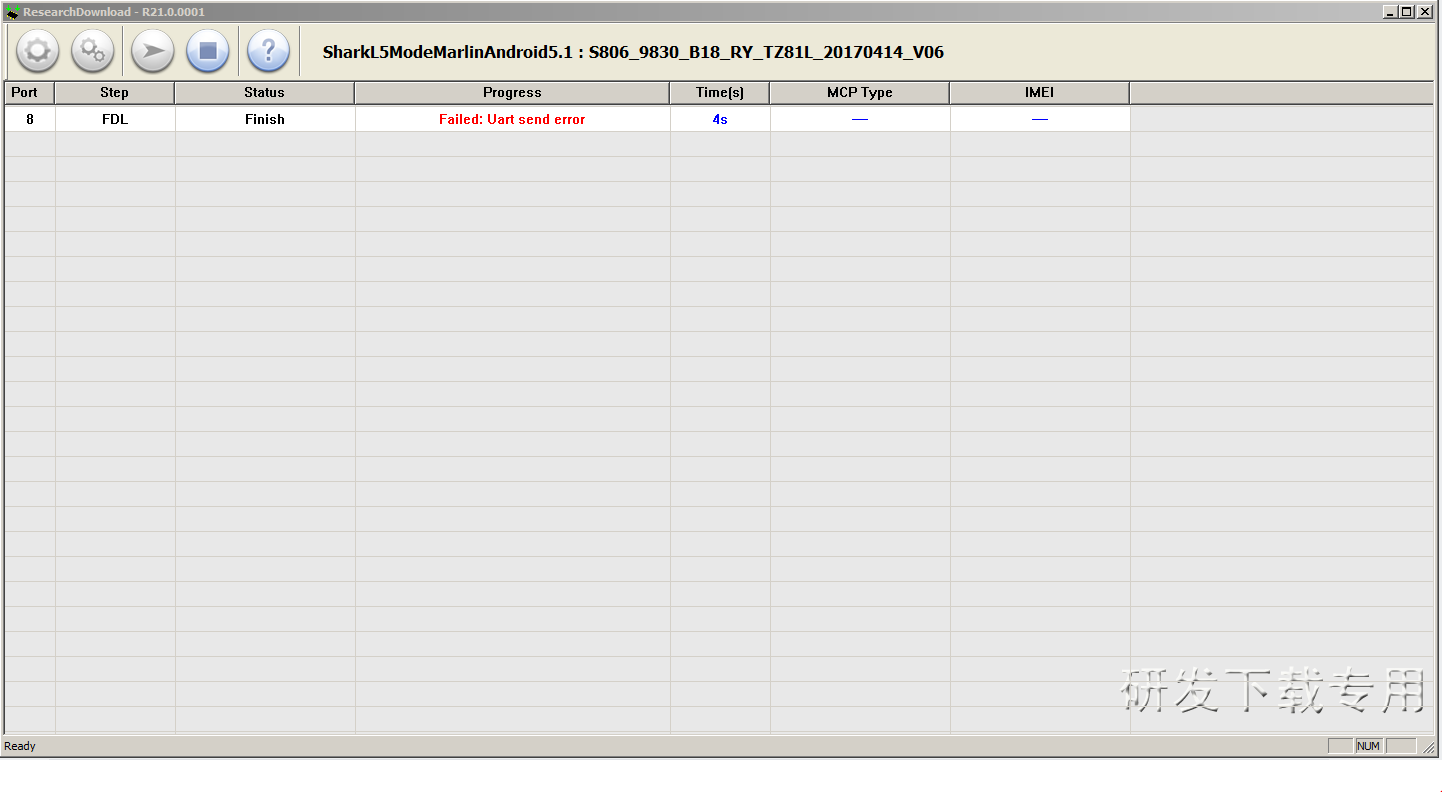Click the IMEI dash cell
Viewport: 1442px width, 792px height.
coord(1040,119)
